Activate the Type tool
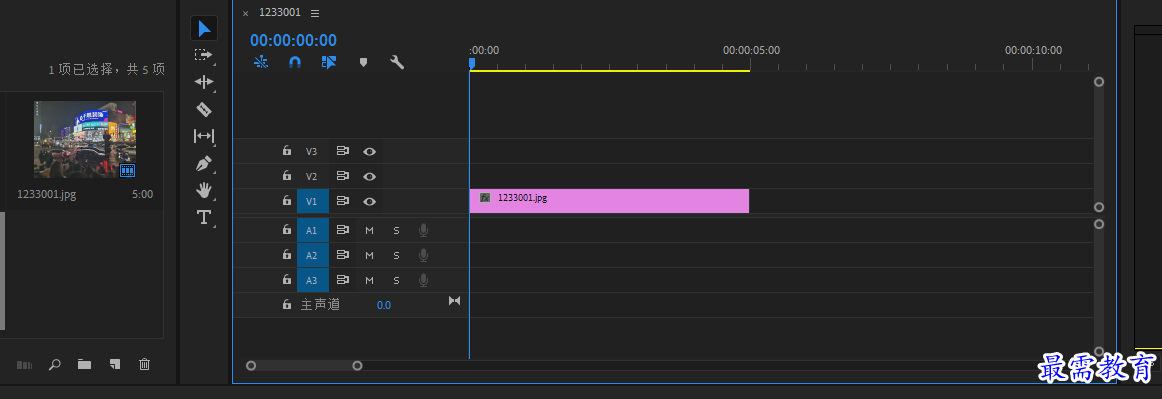1162x399 pixels. 203,217
